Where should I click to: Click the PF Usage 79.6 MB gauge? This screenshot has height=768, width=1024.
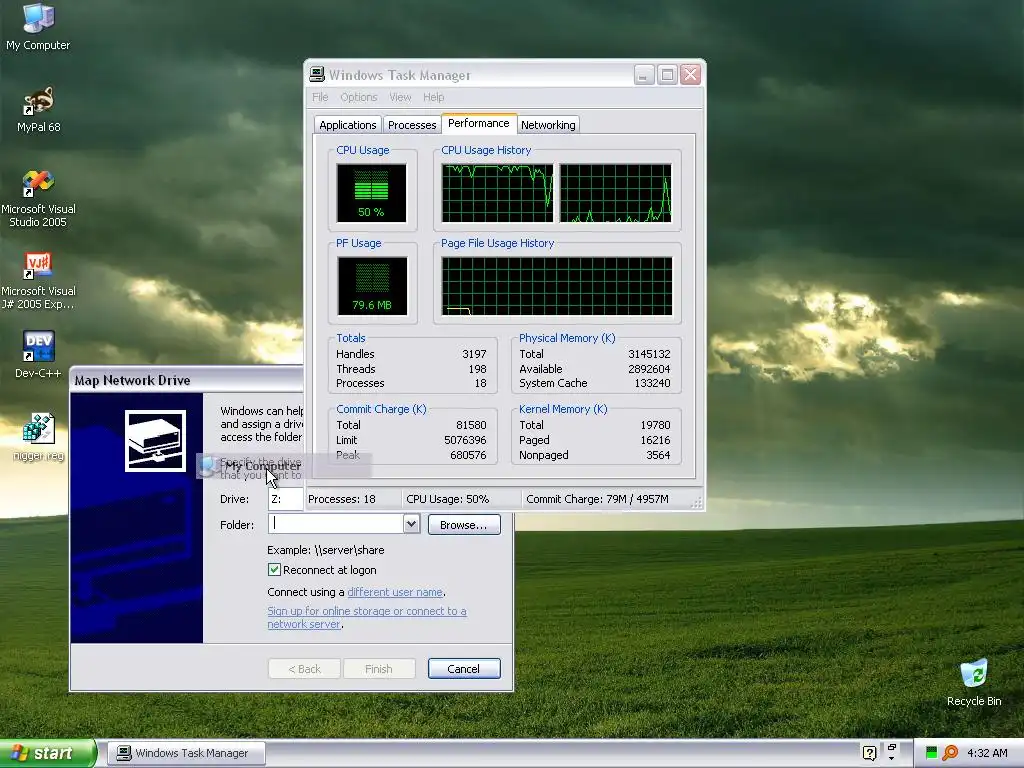coord(372,286)
